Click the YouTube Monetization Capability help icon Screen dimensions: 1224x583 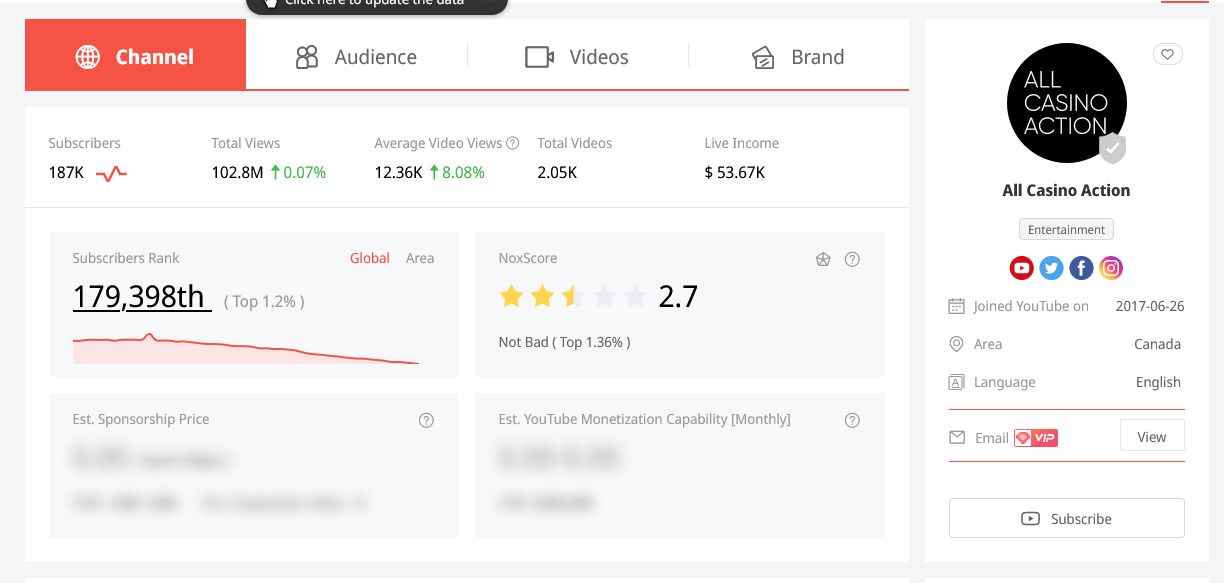pyautogui.click(x=852, y=420)
